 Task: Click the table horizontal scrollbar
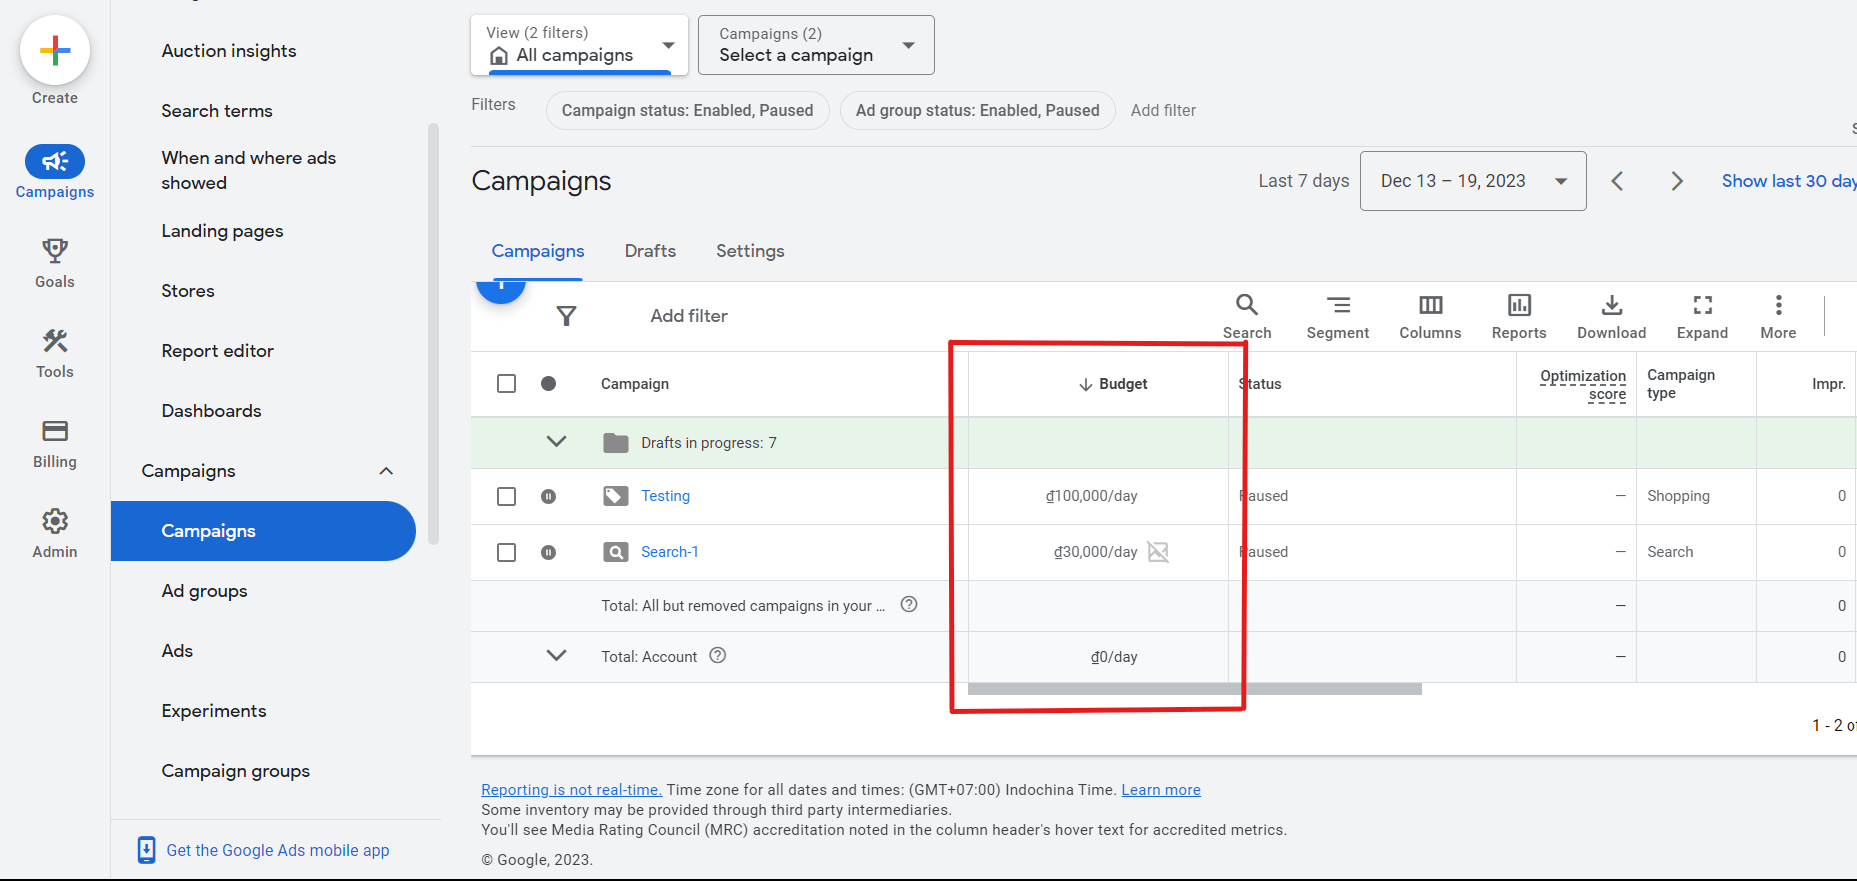(x=1195, y=689)
